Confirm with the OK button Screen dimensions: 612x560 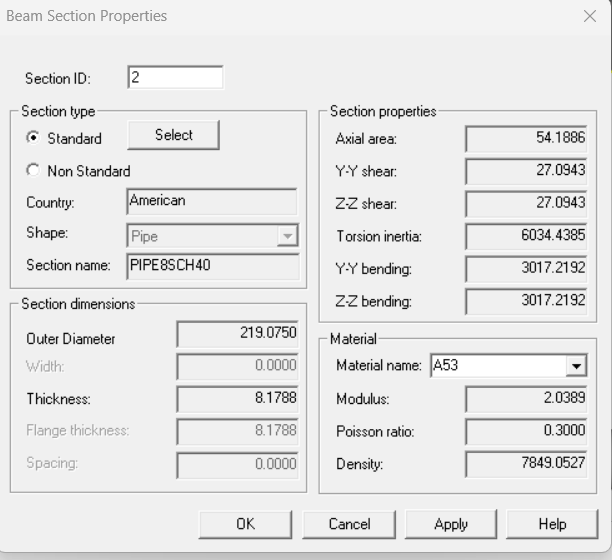tap(245, 524)
